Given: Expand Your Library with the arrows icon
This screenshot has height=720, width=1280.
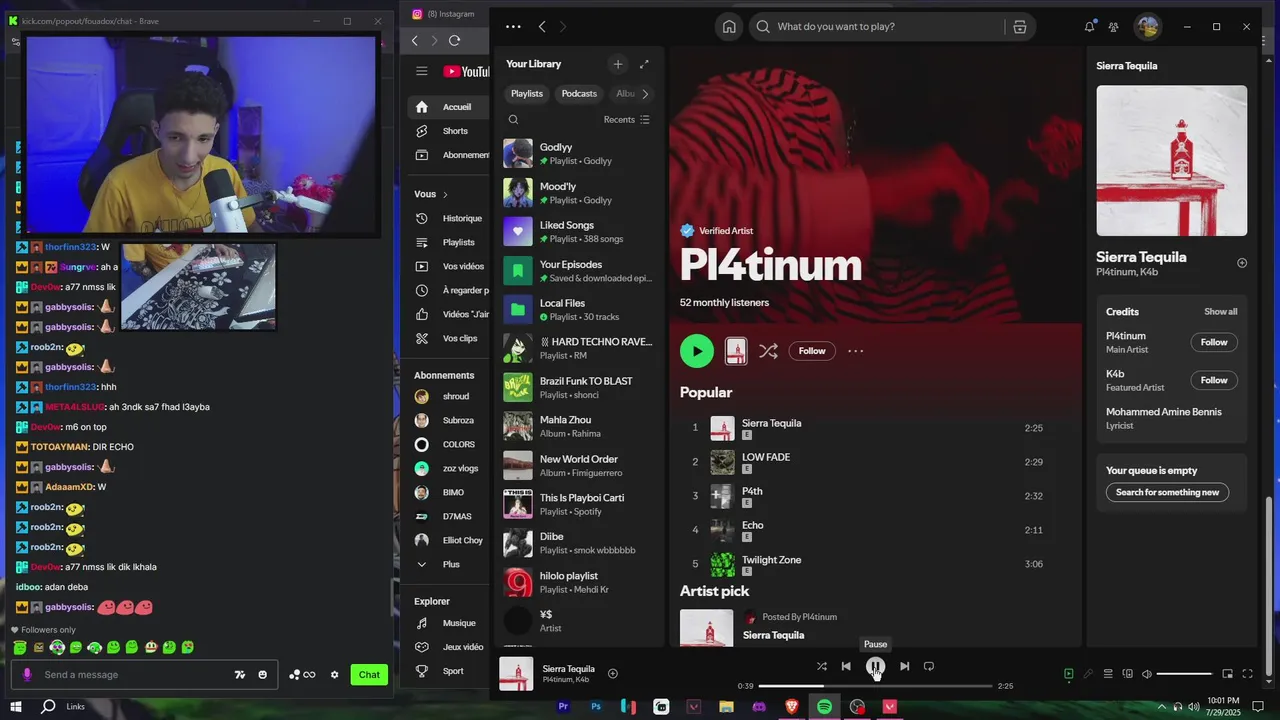Looking at the screenshot, I should [644, 64].
